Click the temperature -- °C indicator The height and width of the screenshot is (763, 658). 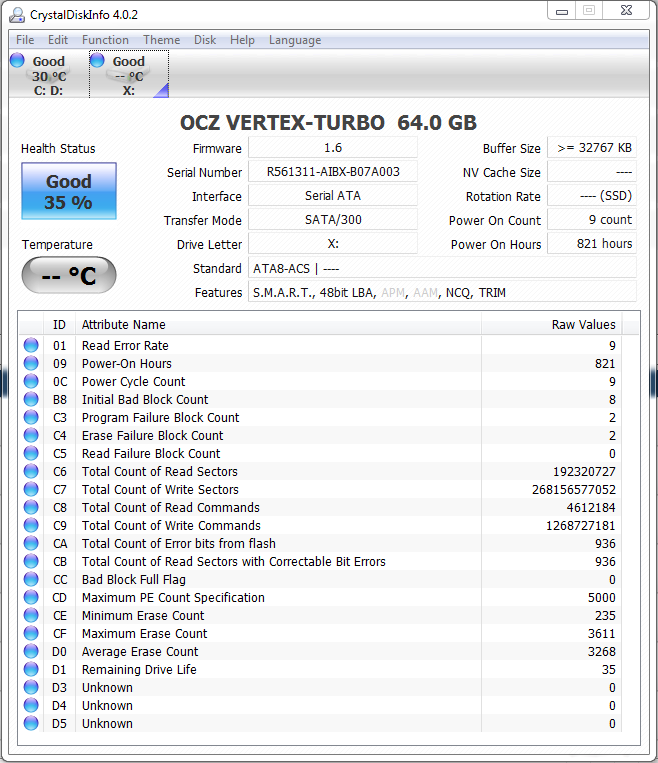pyautogui.click(x=69, y=275)
